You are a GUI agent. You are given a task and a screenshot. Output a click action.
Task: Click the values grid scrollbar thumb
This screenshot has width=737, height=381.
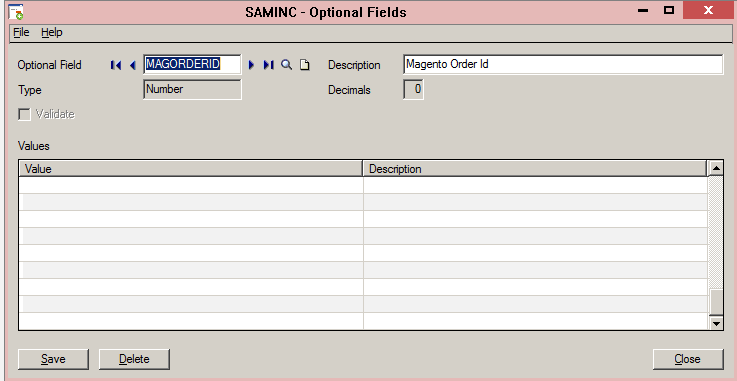[716, 302]
